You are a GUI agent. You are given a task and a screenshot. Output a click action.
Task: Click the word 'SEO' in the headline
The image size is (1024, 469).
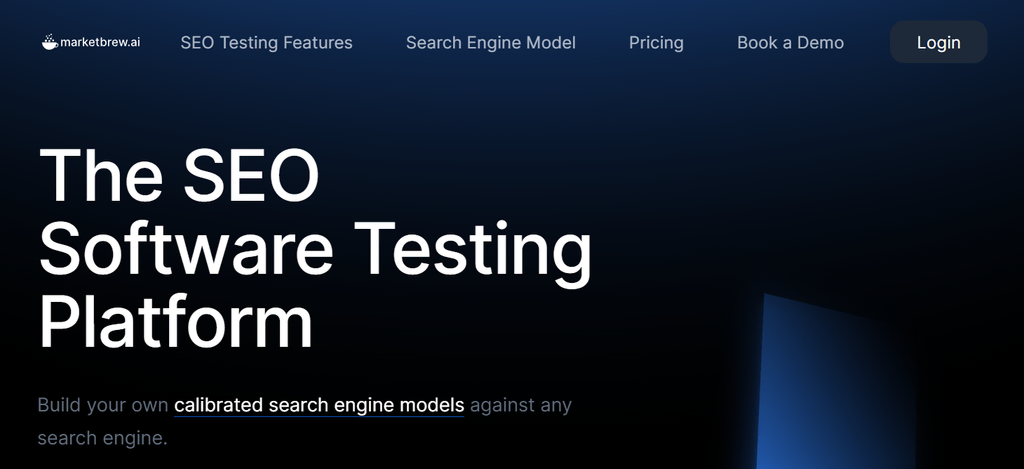[x=252, y=175]
